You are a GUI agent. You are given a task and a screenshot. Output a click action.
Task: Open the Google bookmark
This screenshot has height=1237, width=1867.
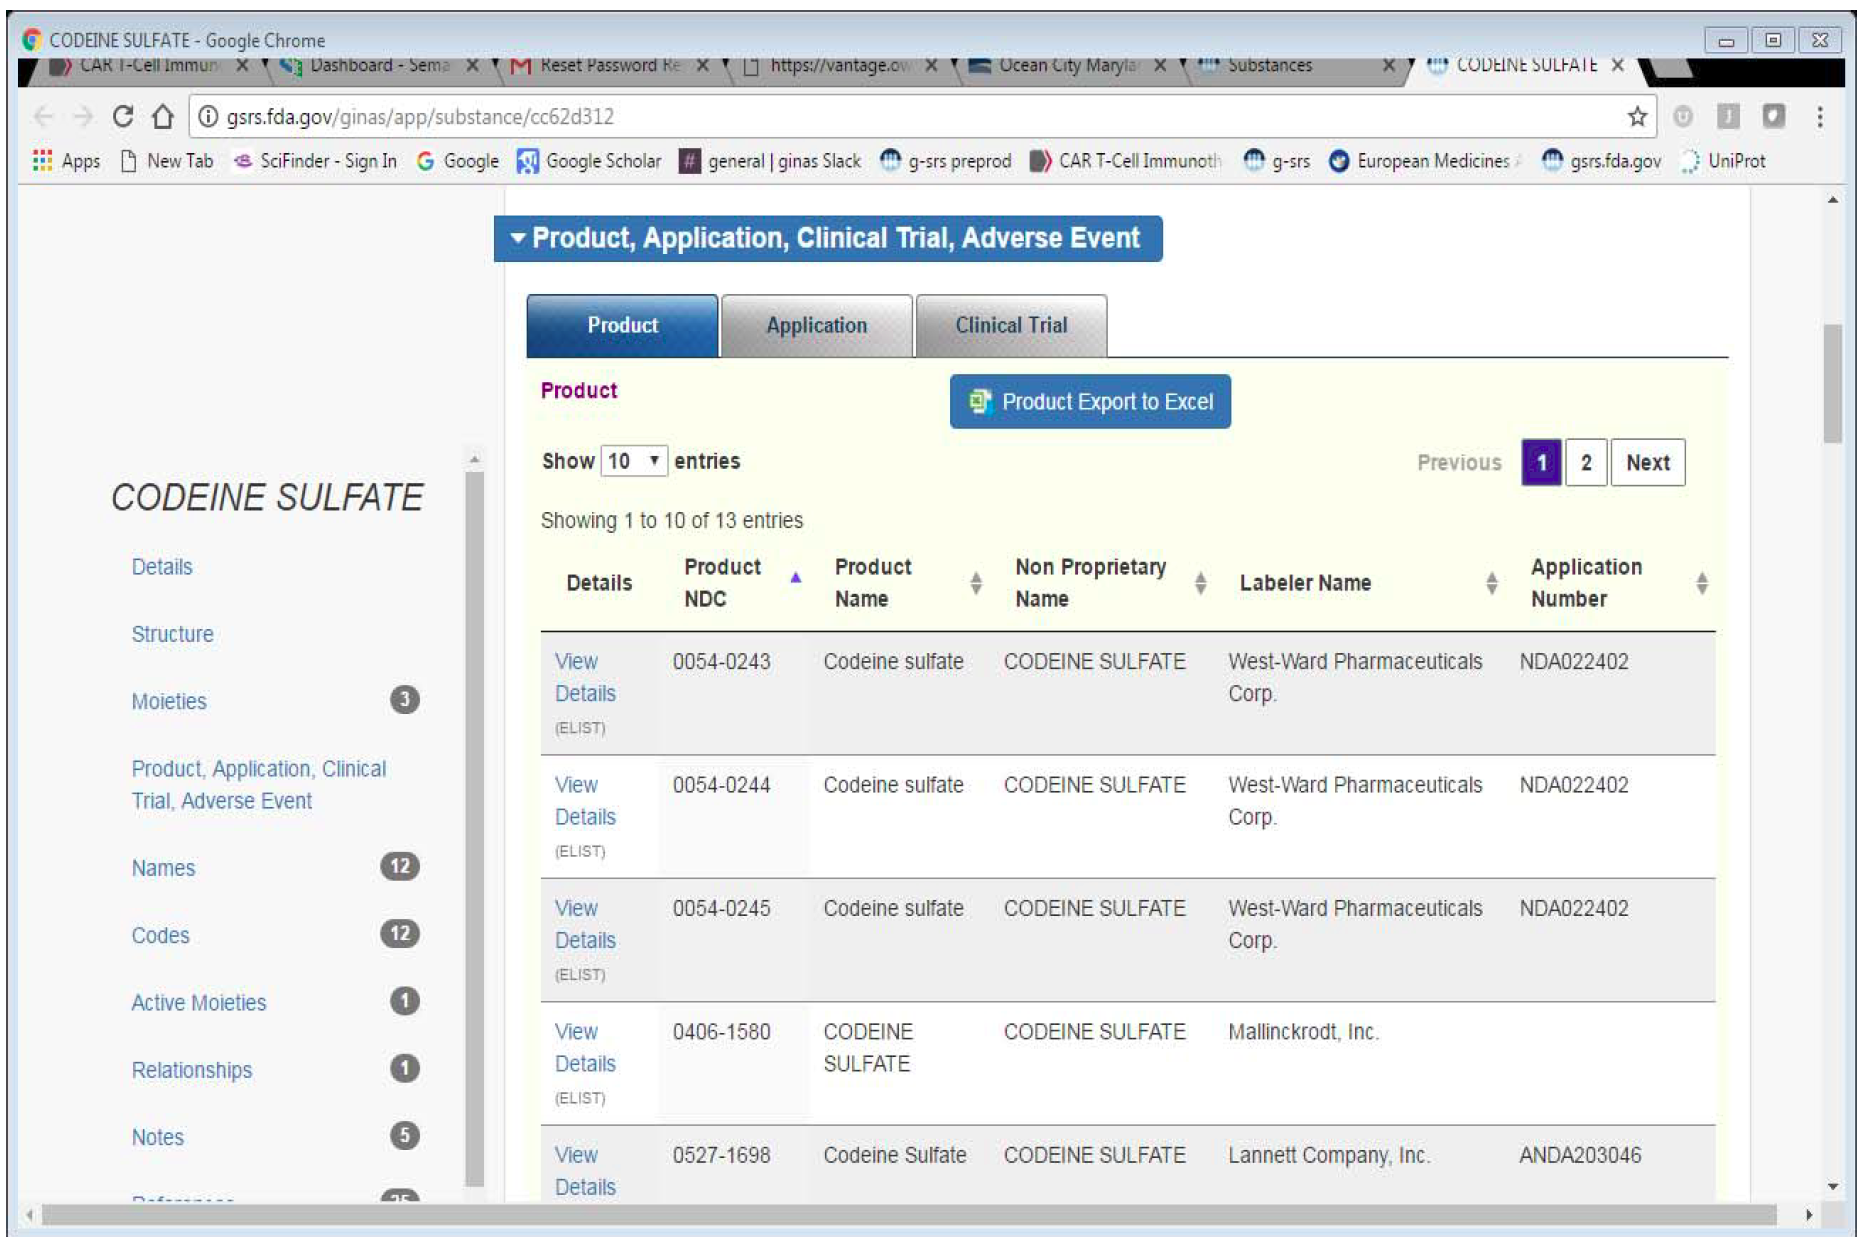pyautogui.click(x=458, y=161)
